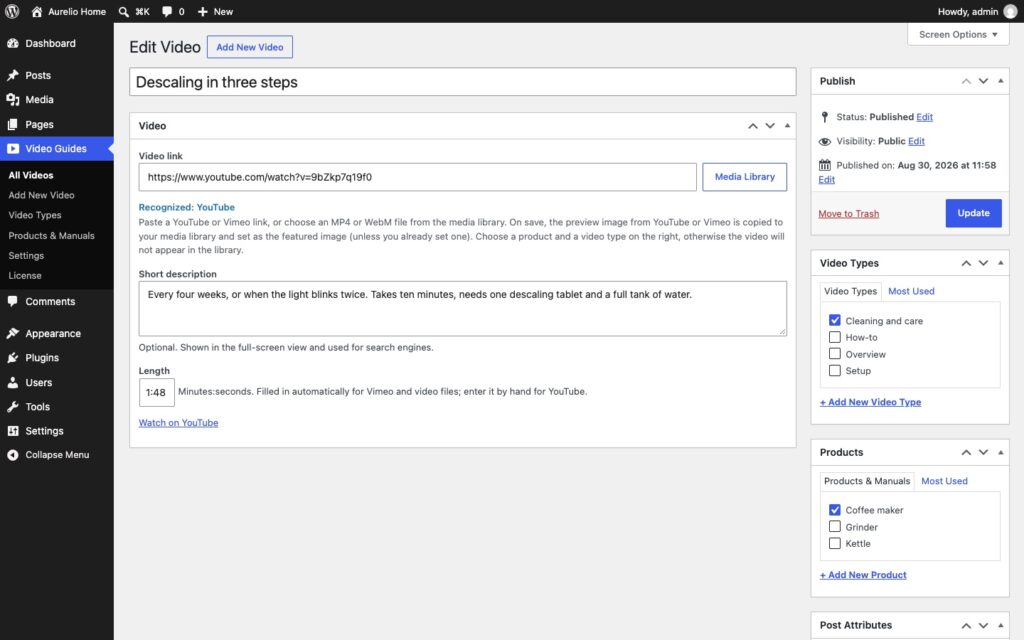Image resolution: width=1024 pixels, height=640 pixels.
Task: Collapse the Products panel triangle
Action: pos(1000,452)
